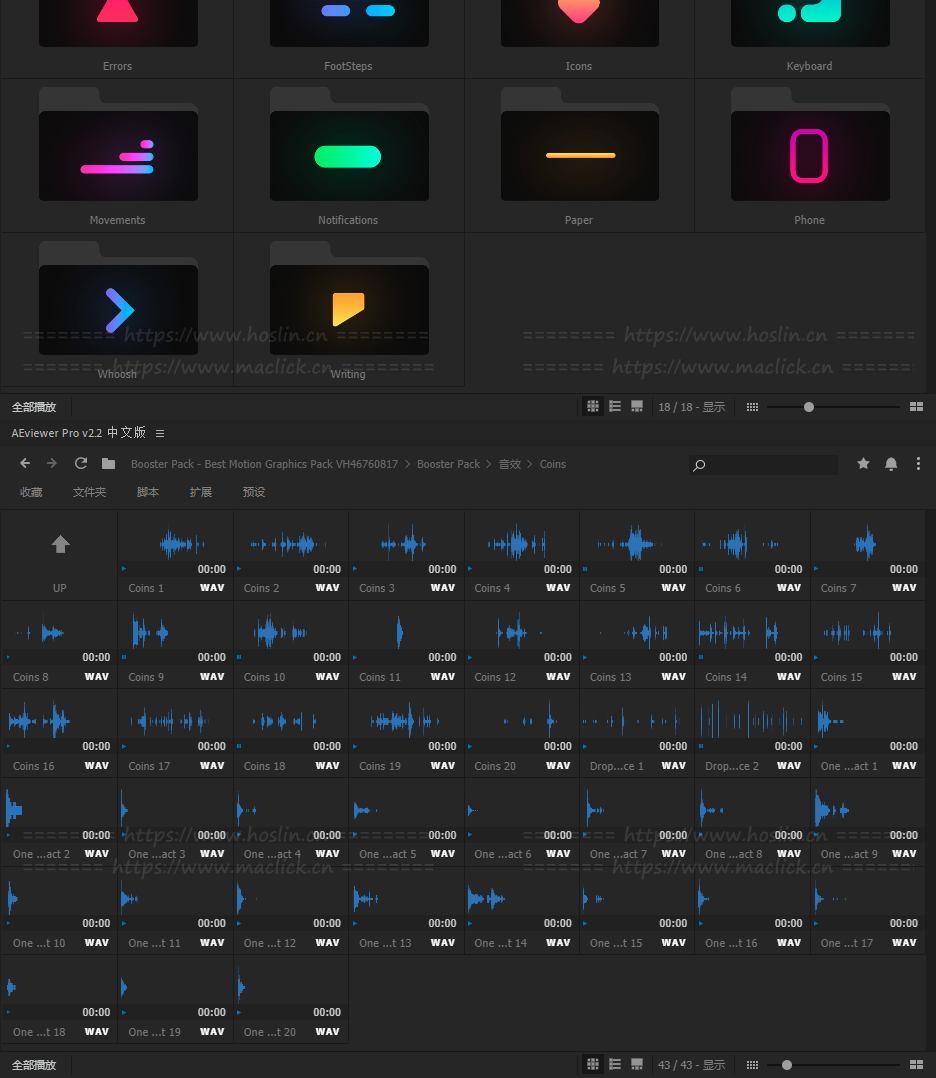Open the 收藏 tab
Viewport: 936px width, 1078px height.
(31, 492)
